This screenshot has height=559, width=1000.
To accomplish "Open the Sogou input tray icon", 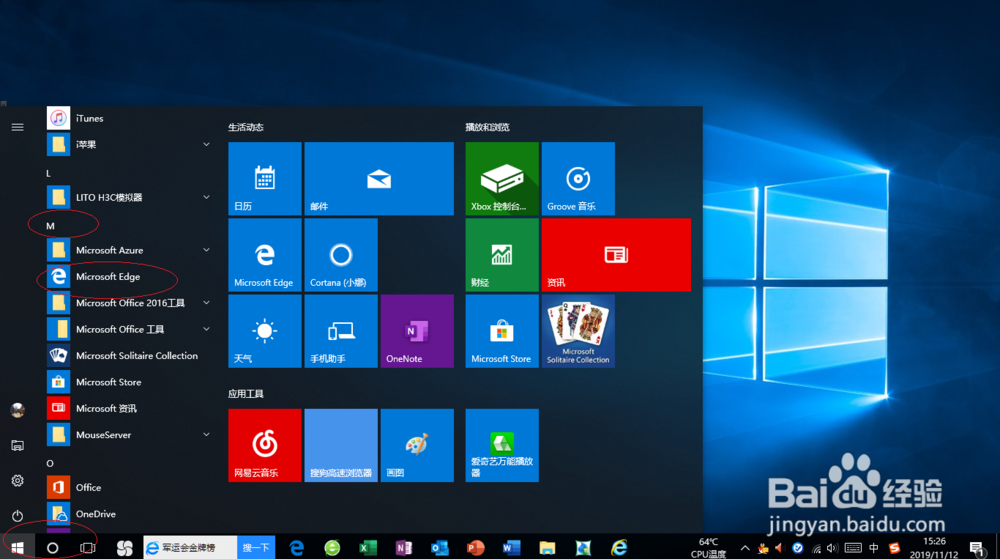I will point(894,548).
